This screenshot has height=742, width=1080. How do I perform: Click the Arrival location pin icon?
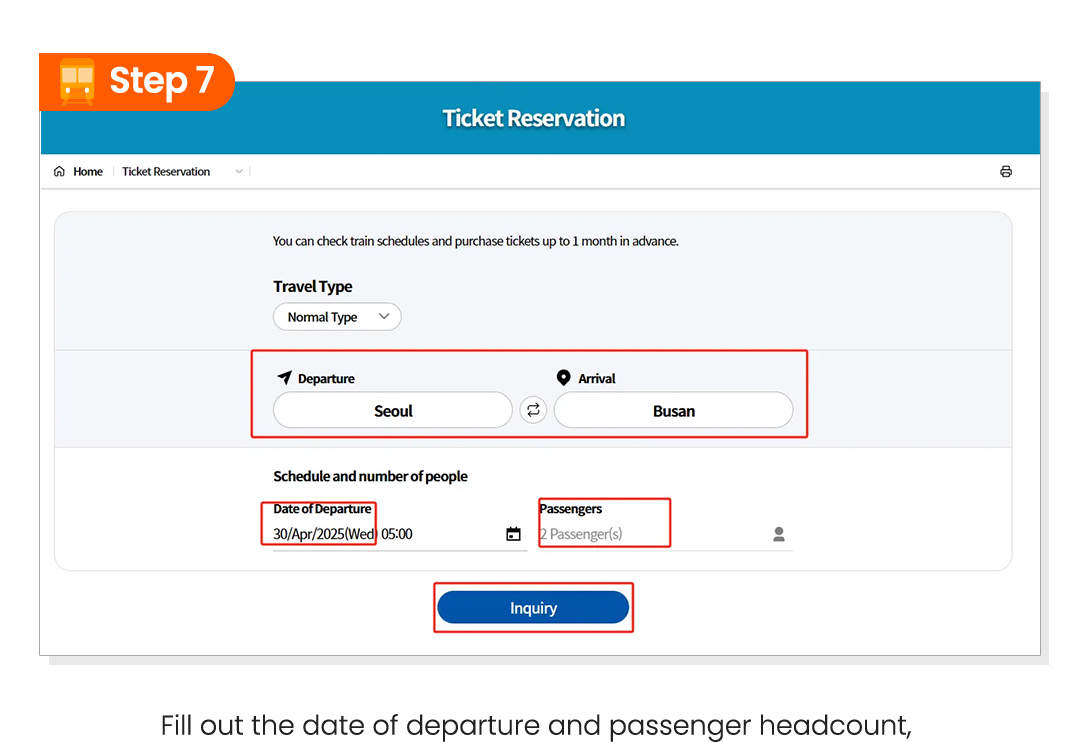click(x=564, y=378)
